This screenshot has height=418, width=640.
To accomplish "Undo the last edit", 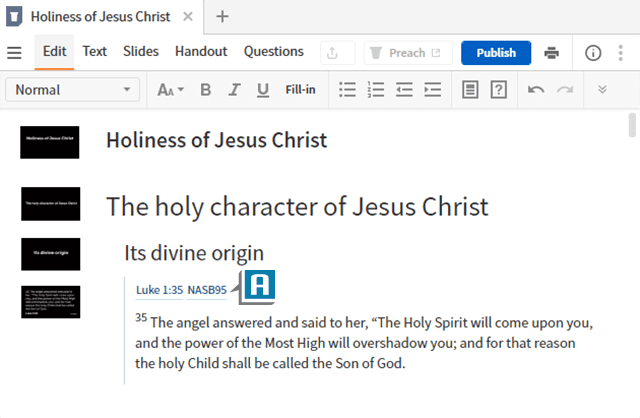I will pyautogui.click(x=536, y=90).
